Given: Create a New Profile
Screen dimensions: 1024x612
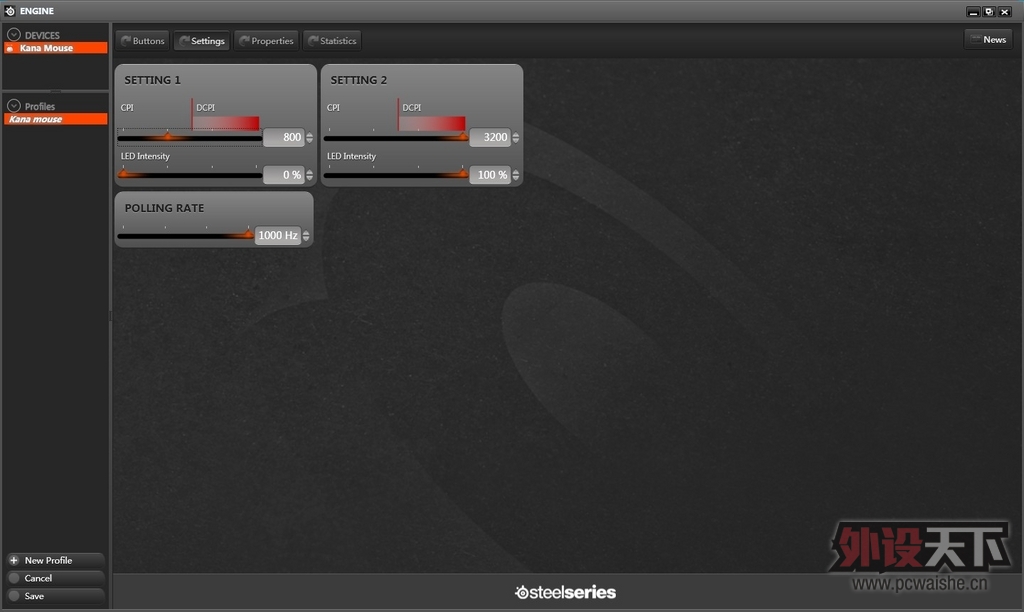Looking at the screenshot, I should (55, 560).
